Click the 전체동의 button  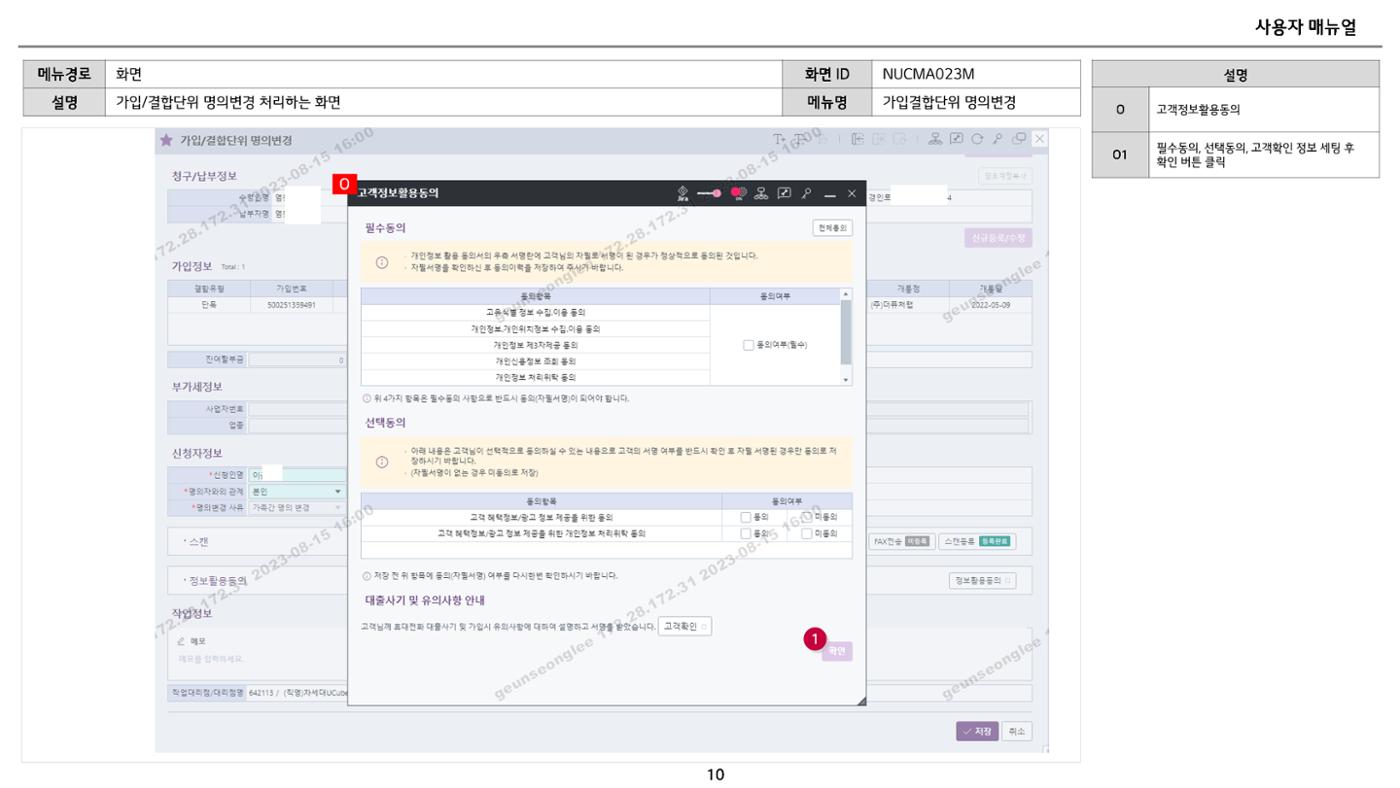(x=835, y=228)
